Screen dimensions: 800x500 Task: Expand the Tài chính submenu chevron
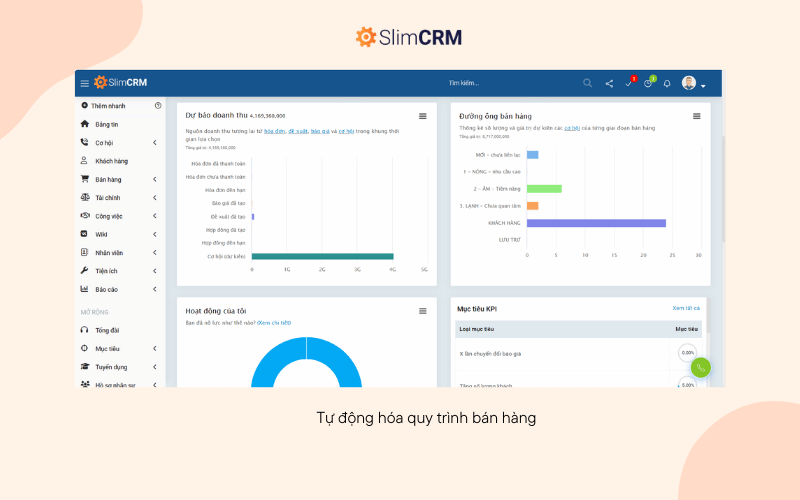click(155, 198)
